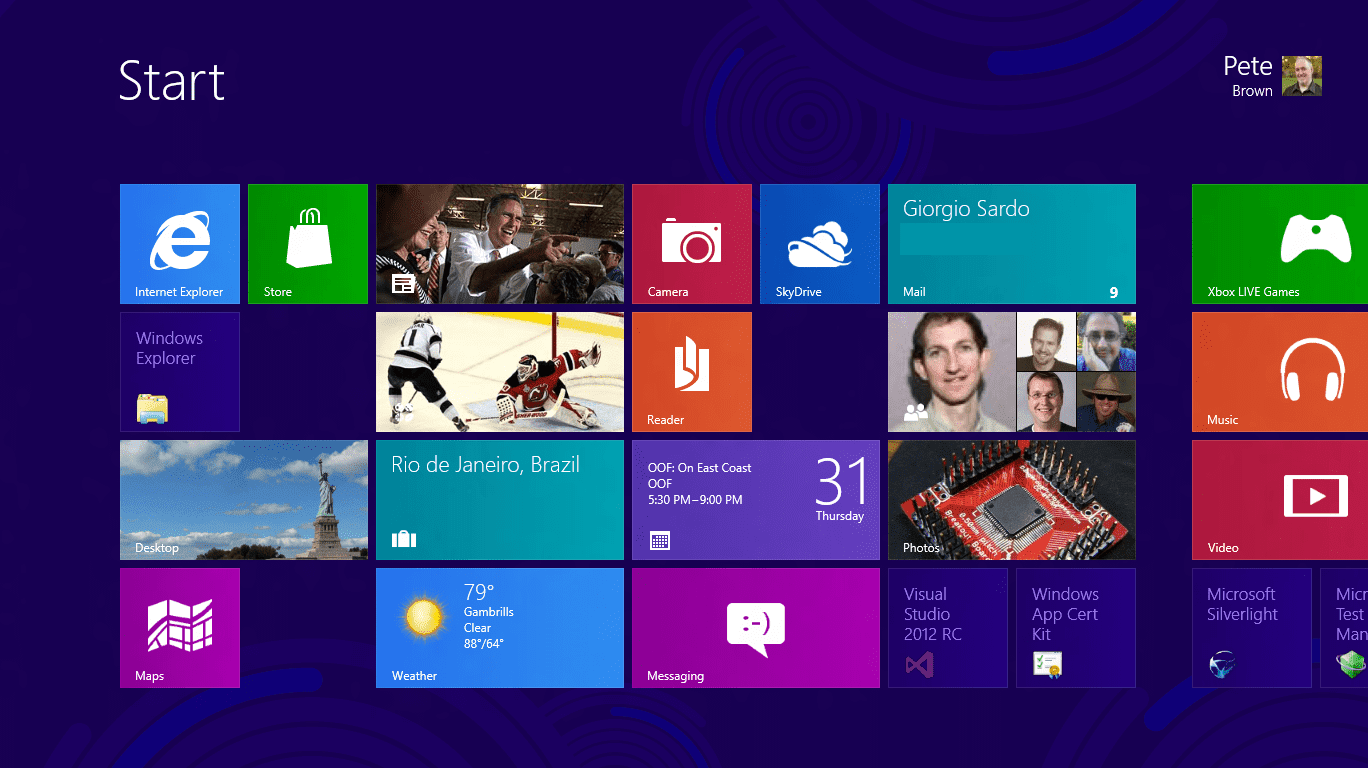Click the unread count 9 on Mail tile
The height and width of the screenshot is (768, 1368).
(x=1114, y=293)
